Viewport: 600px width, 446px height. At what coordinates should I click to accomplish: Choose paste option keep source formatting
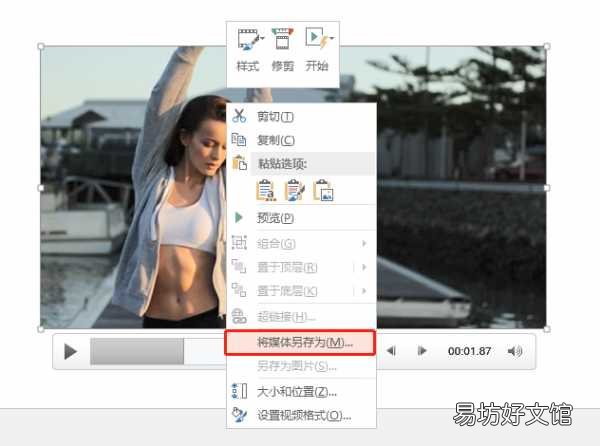click(295, 190)
